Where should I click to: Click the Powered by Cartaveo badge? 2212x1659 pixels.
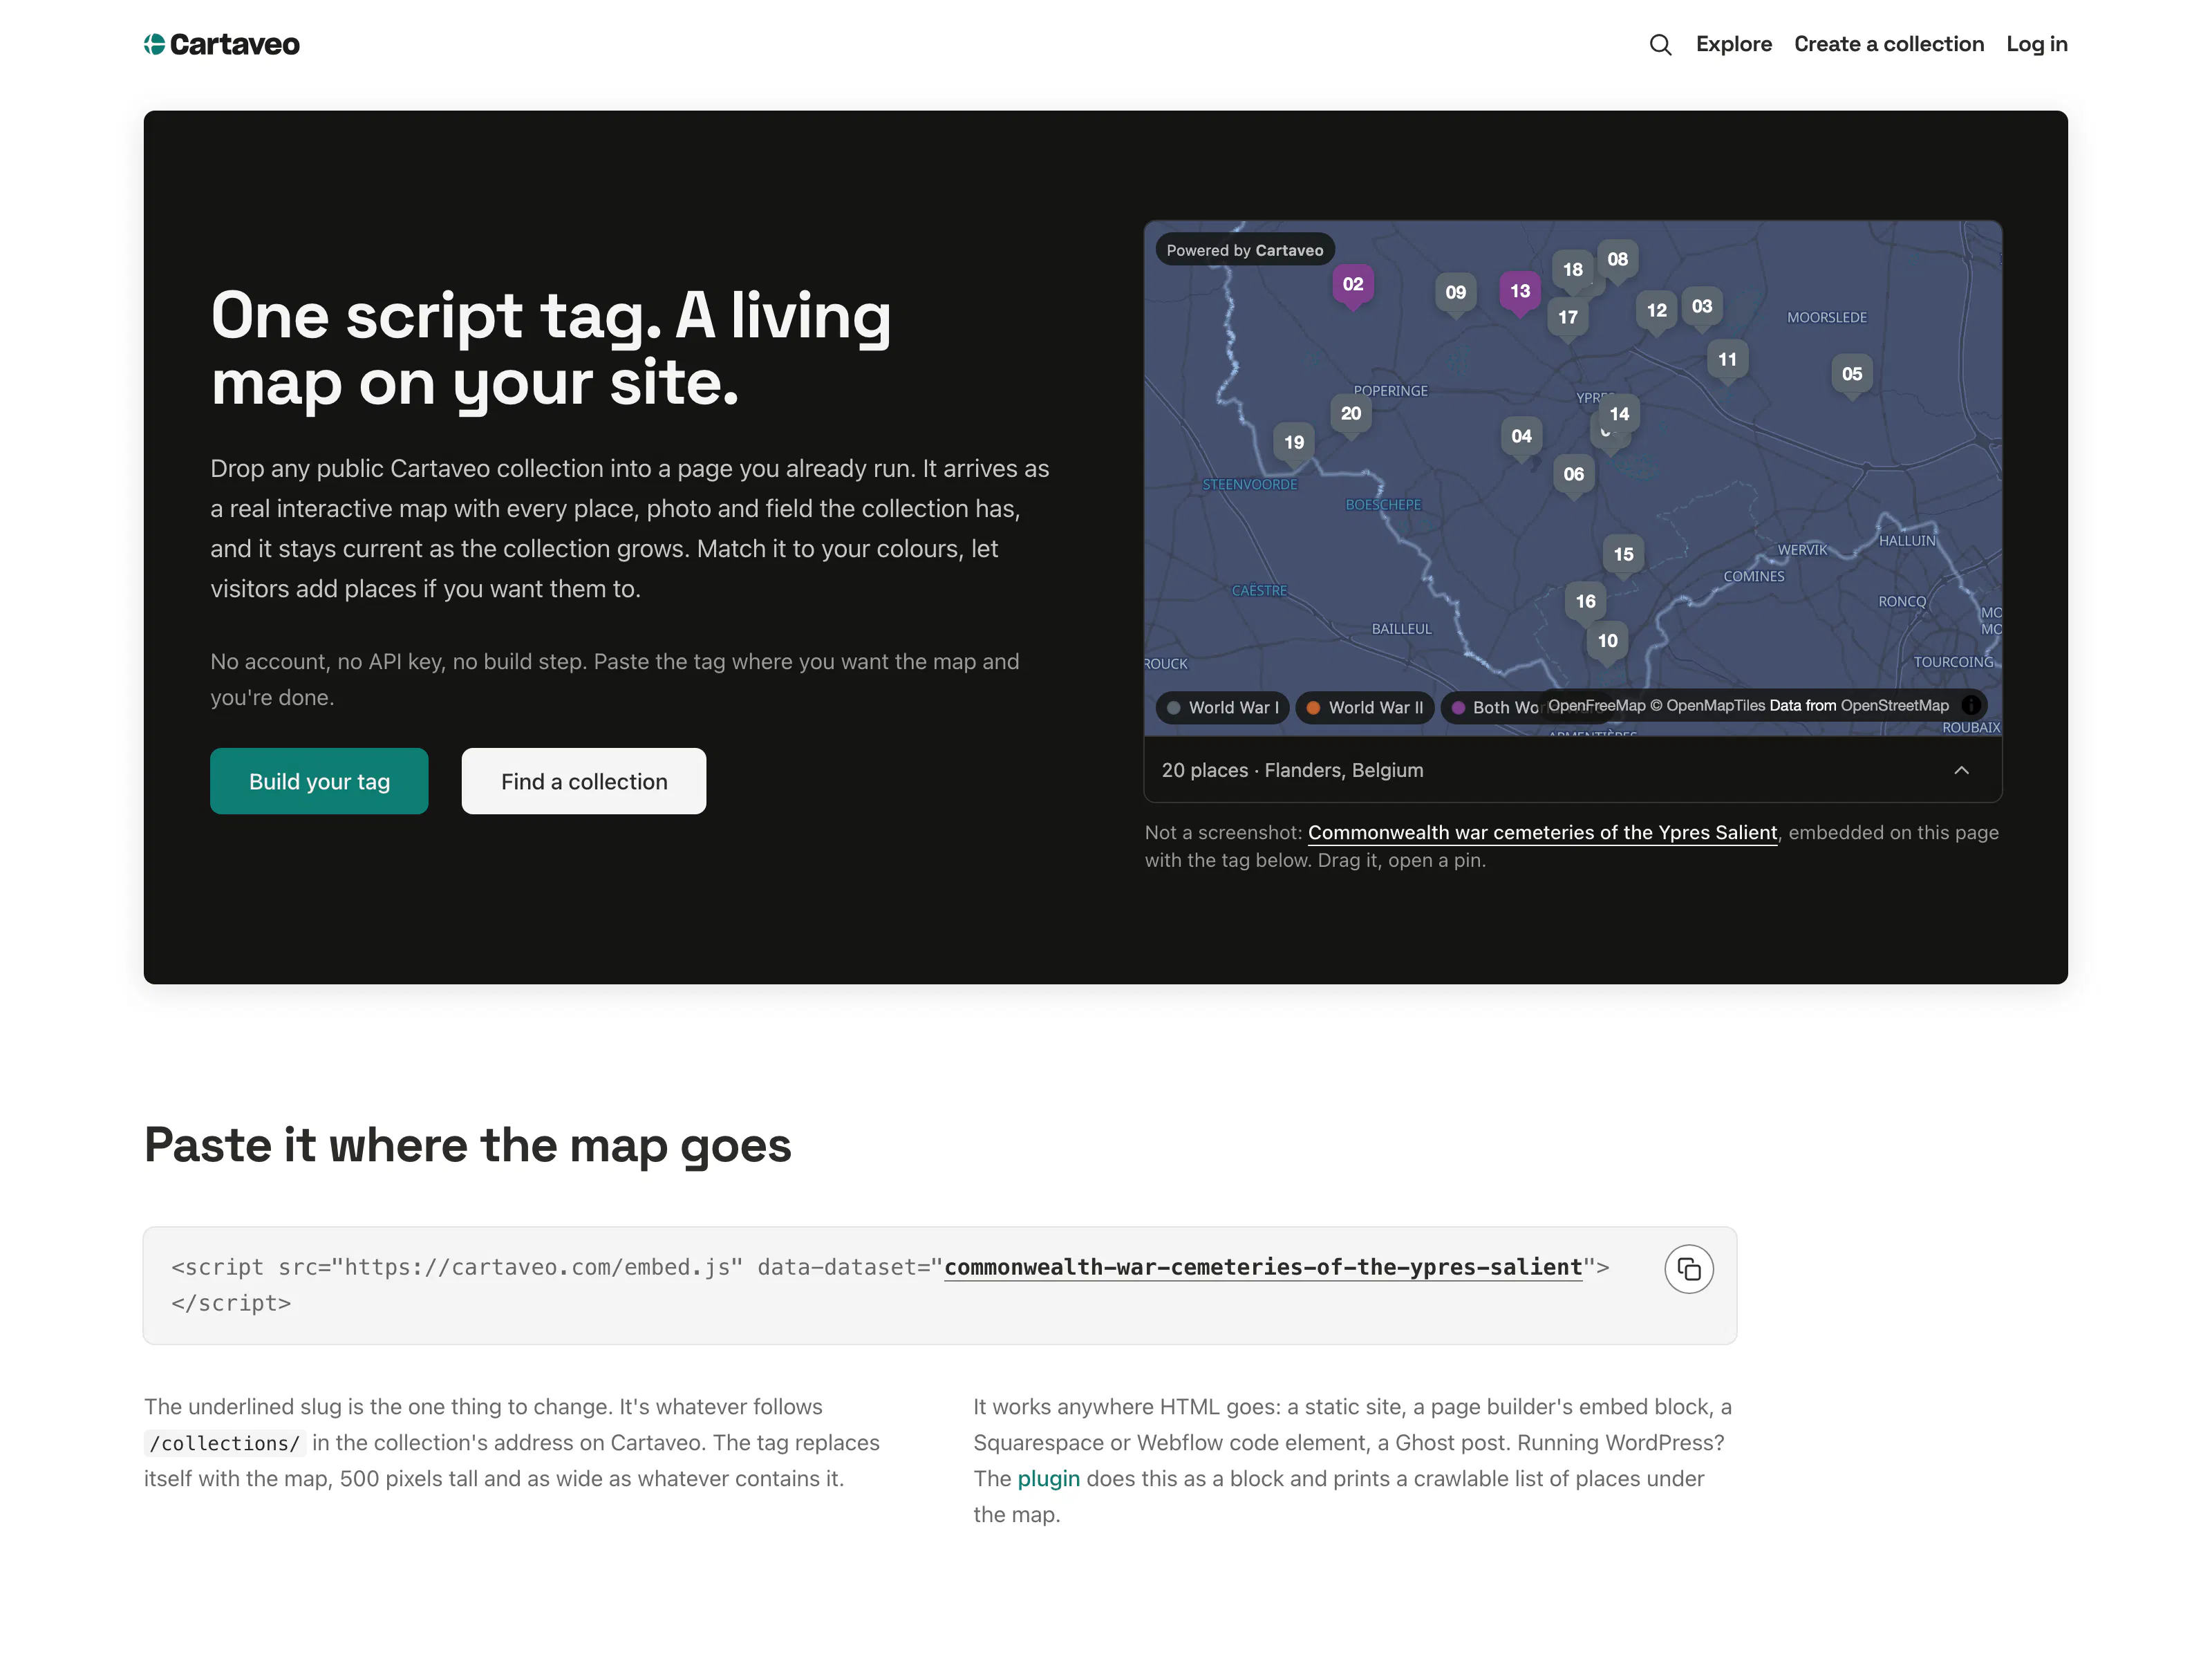pos(1245,251)
